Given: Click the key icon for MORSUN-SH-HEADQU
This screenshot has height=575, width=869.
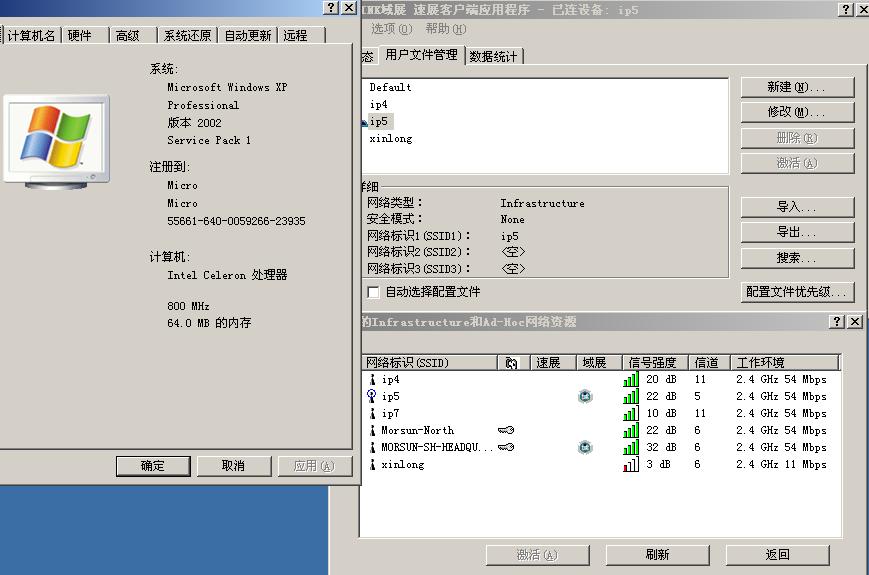Looking at the screenshot, I should (506, 447).
